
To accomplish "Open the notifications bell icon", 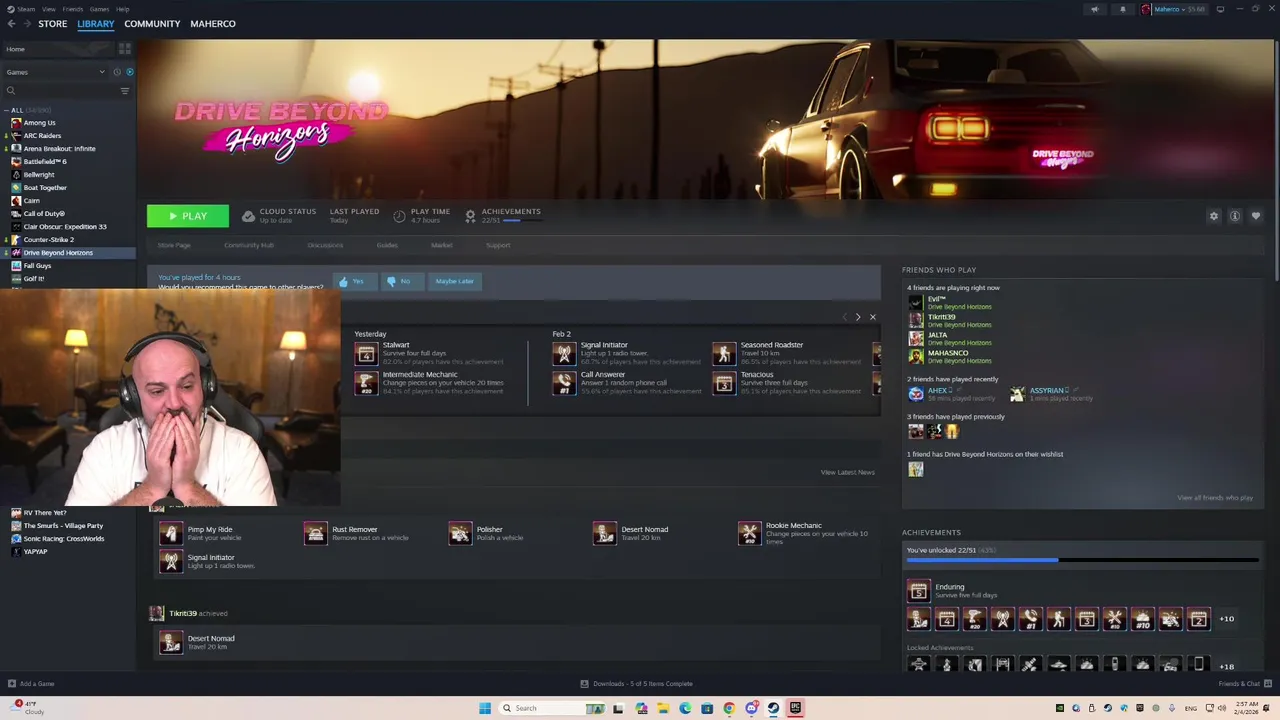I will tap(1122, 9).
